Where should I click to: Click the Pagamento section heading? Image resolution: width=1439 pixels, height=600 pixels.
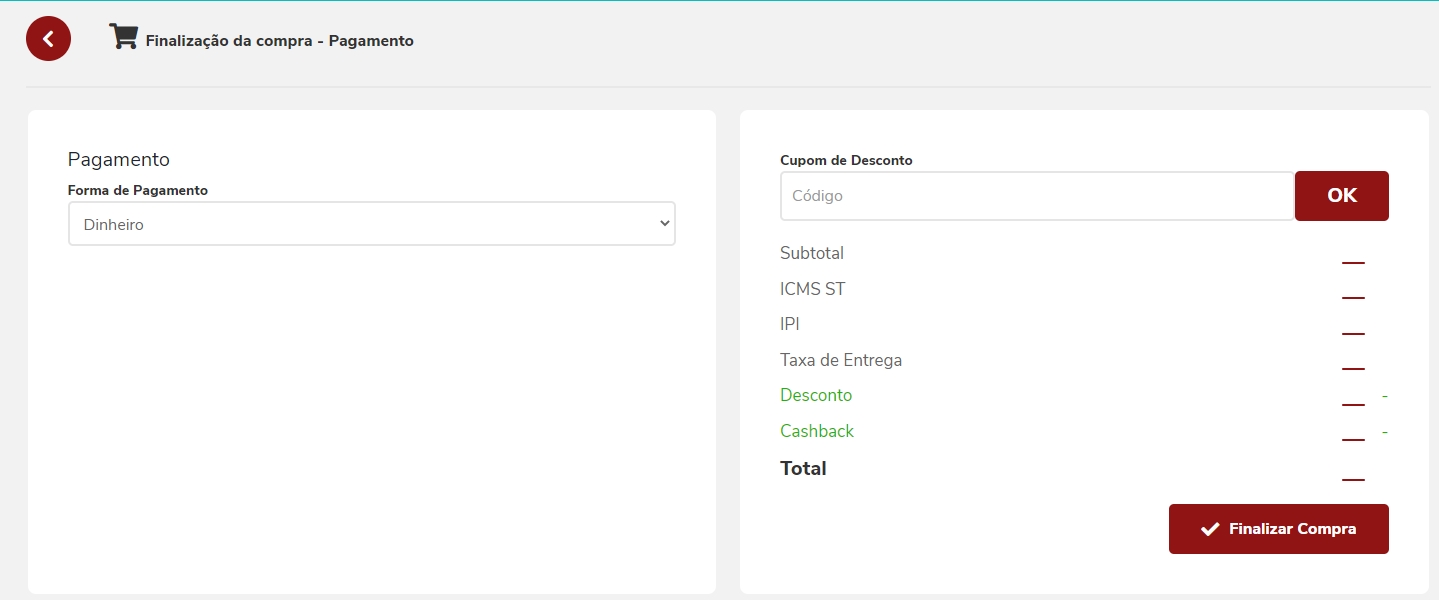pos(118,159)
